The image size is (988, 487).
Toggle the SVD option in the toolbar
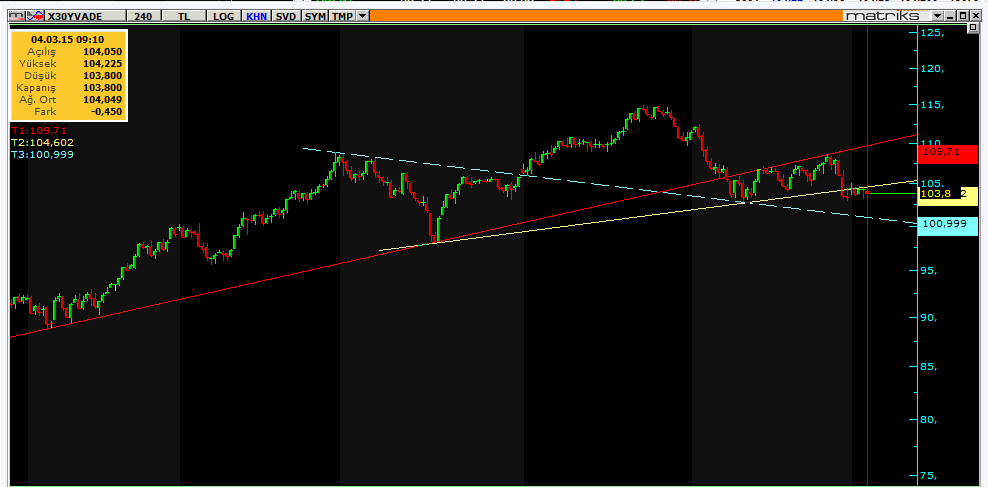point(286,16)
